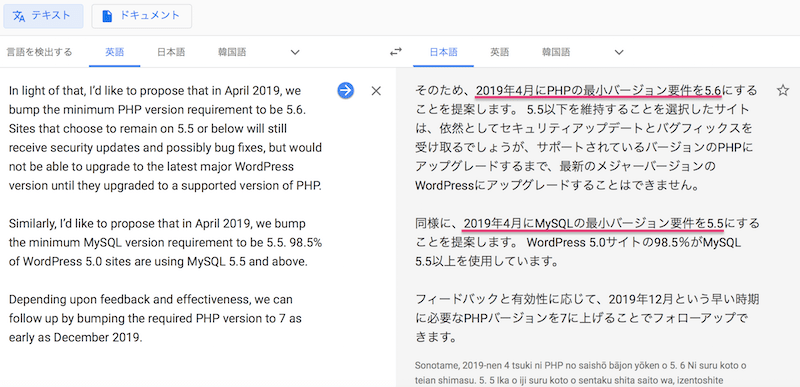Swap source and target languages

[x=395, y=52]
